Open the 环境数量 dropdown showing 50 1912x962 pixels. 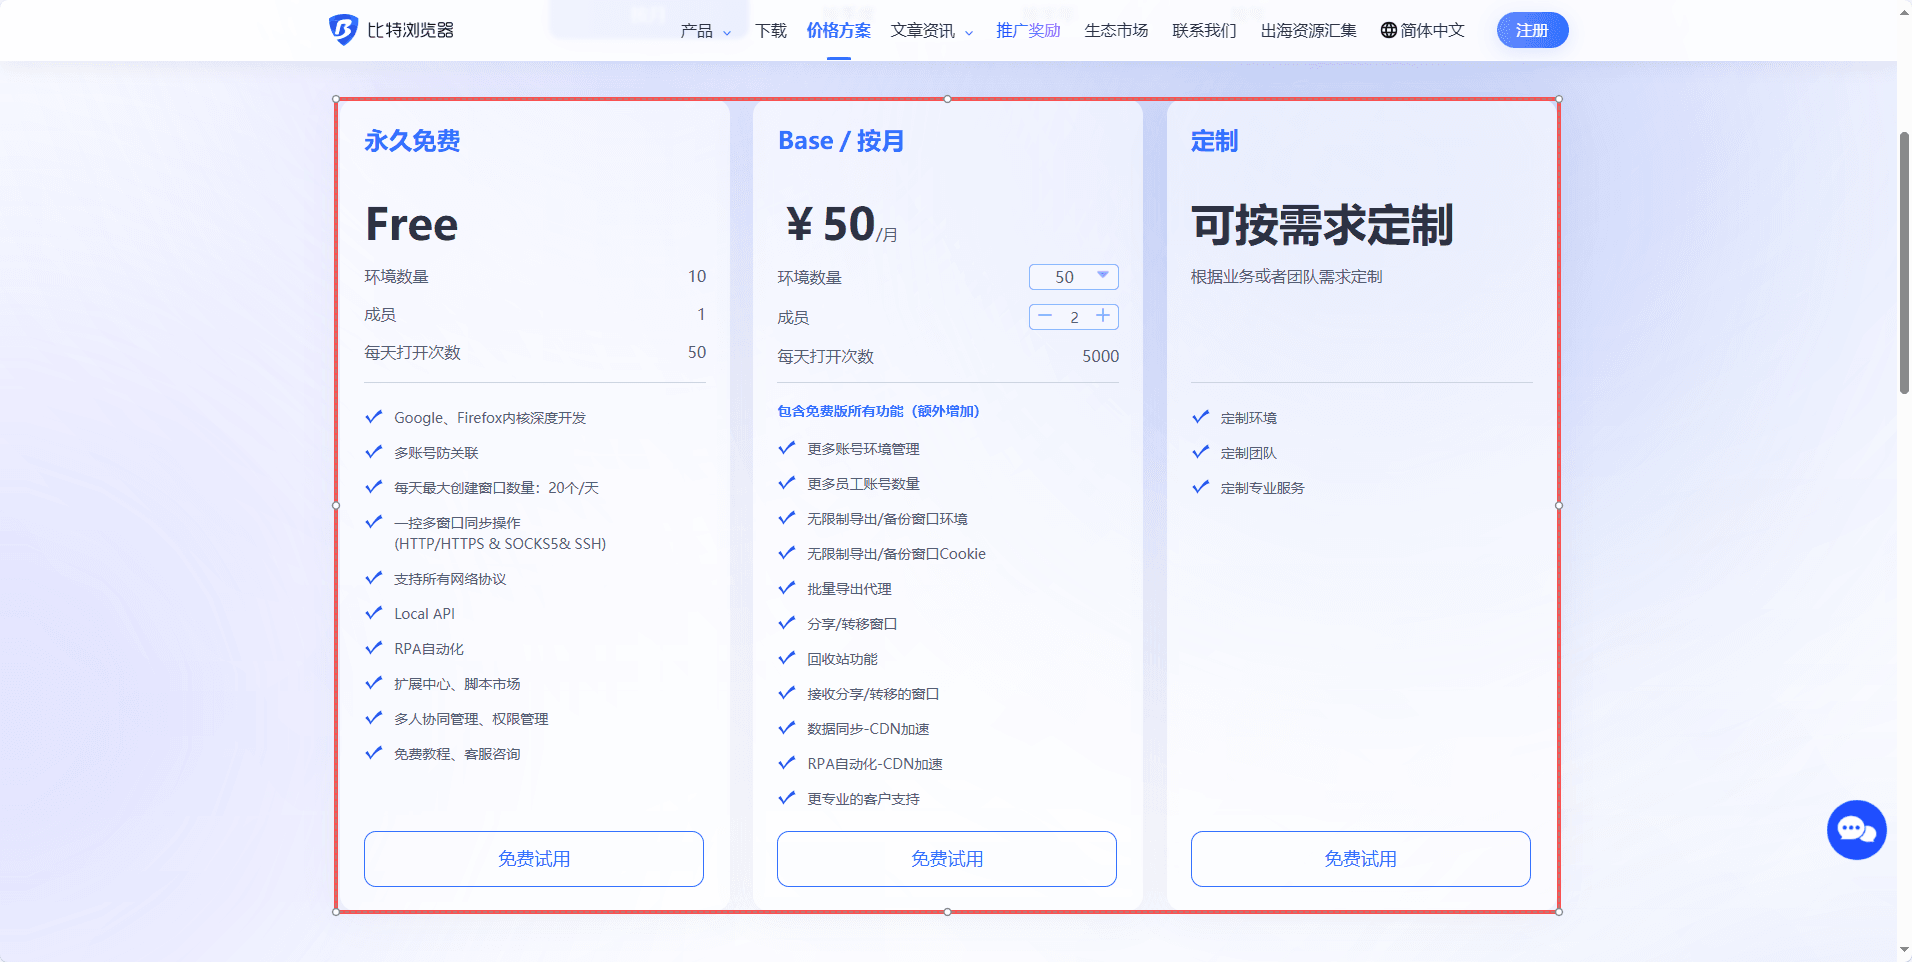point(1073,277)
